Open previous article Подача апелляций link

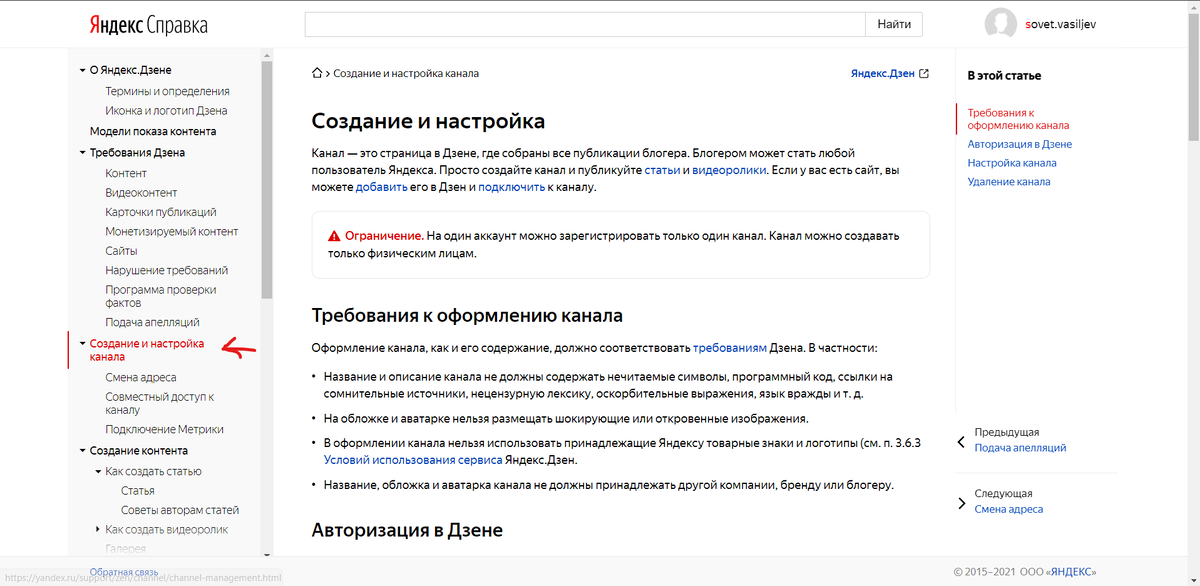(x=1020, y=448)
